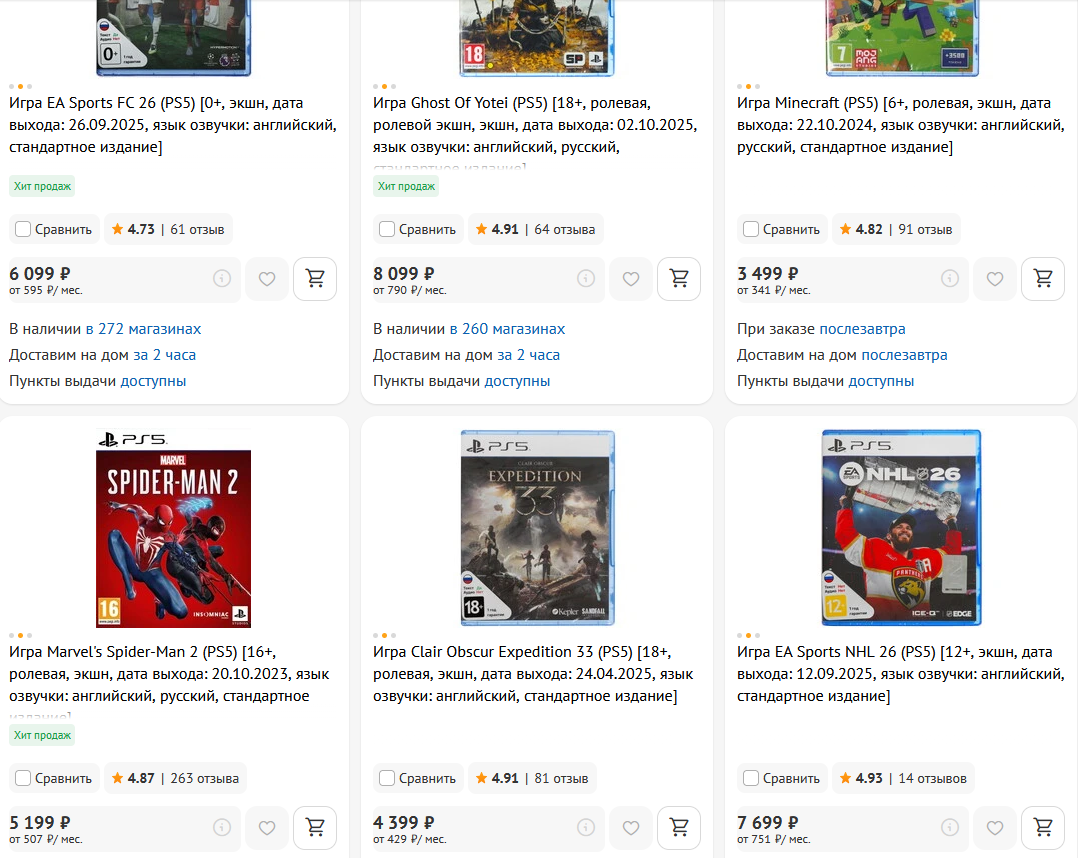Open Clair Obscur Expedition 33 cover image
1078x858 pixels.
tap(537, 528)
